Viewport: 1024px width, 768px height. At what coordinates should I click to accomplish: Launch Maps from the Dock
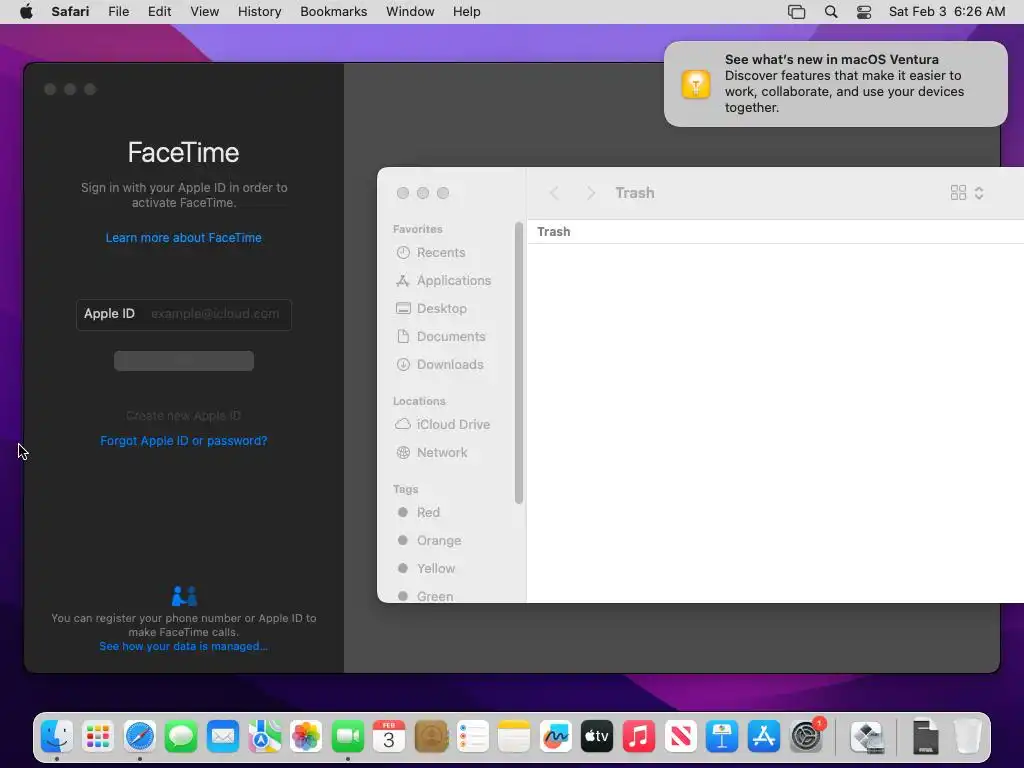point(264,737)
